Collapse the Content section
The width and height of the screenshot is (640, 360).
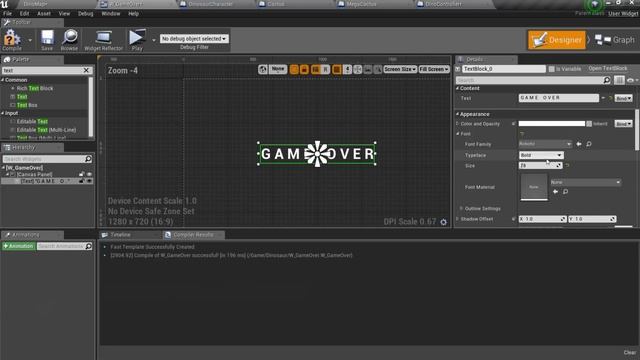[x=458, y=88]
